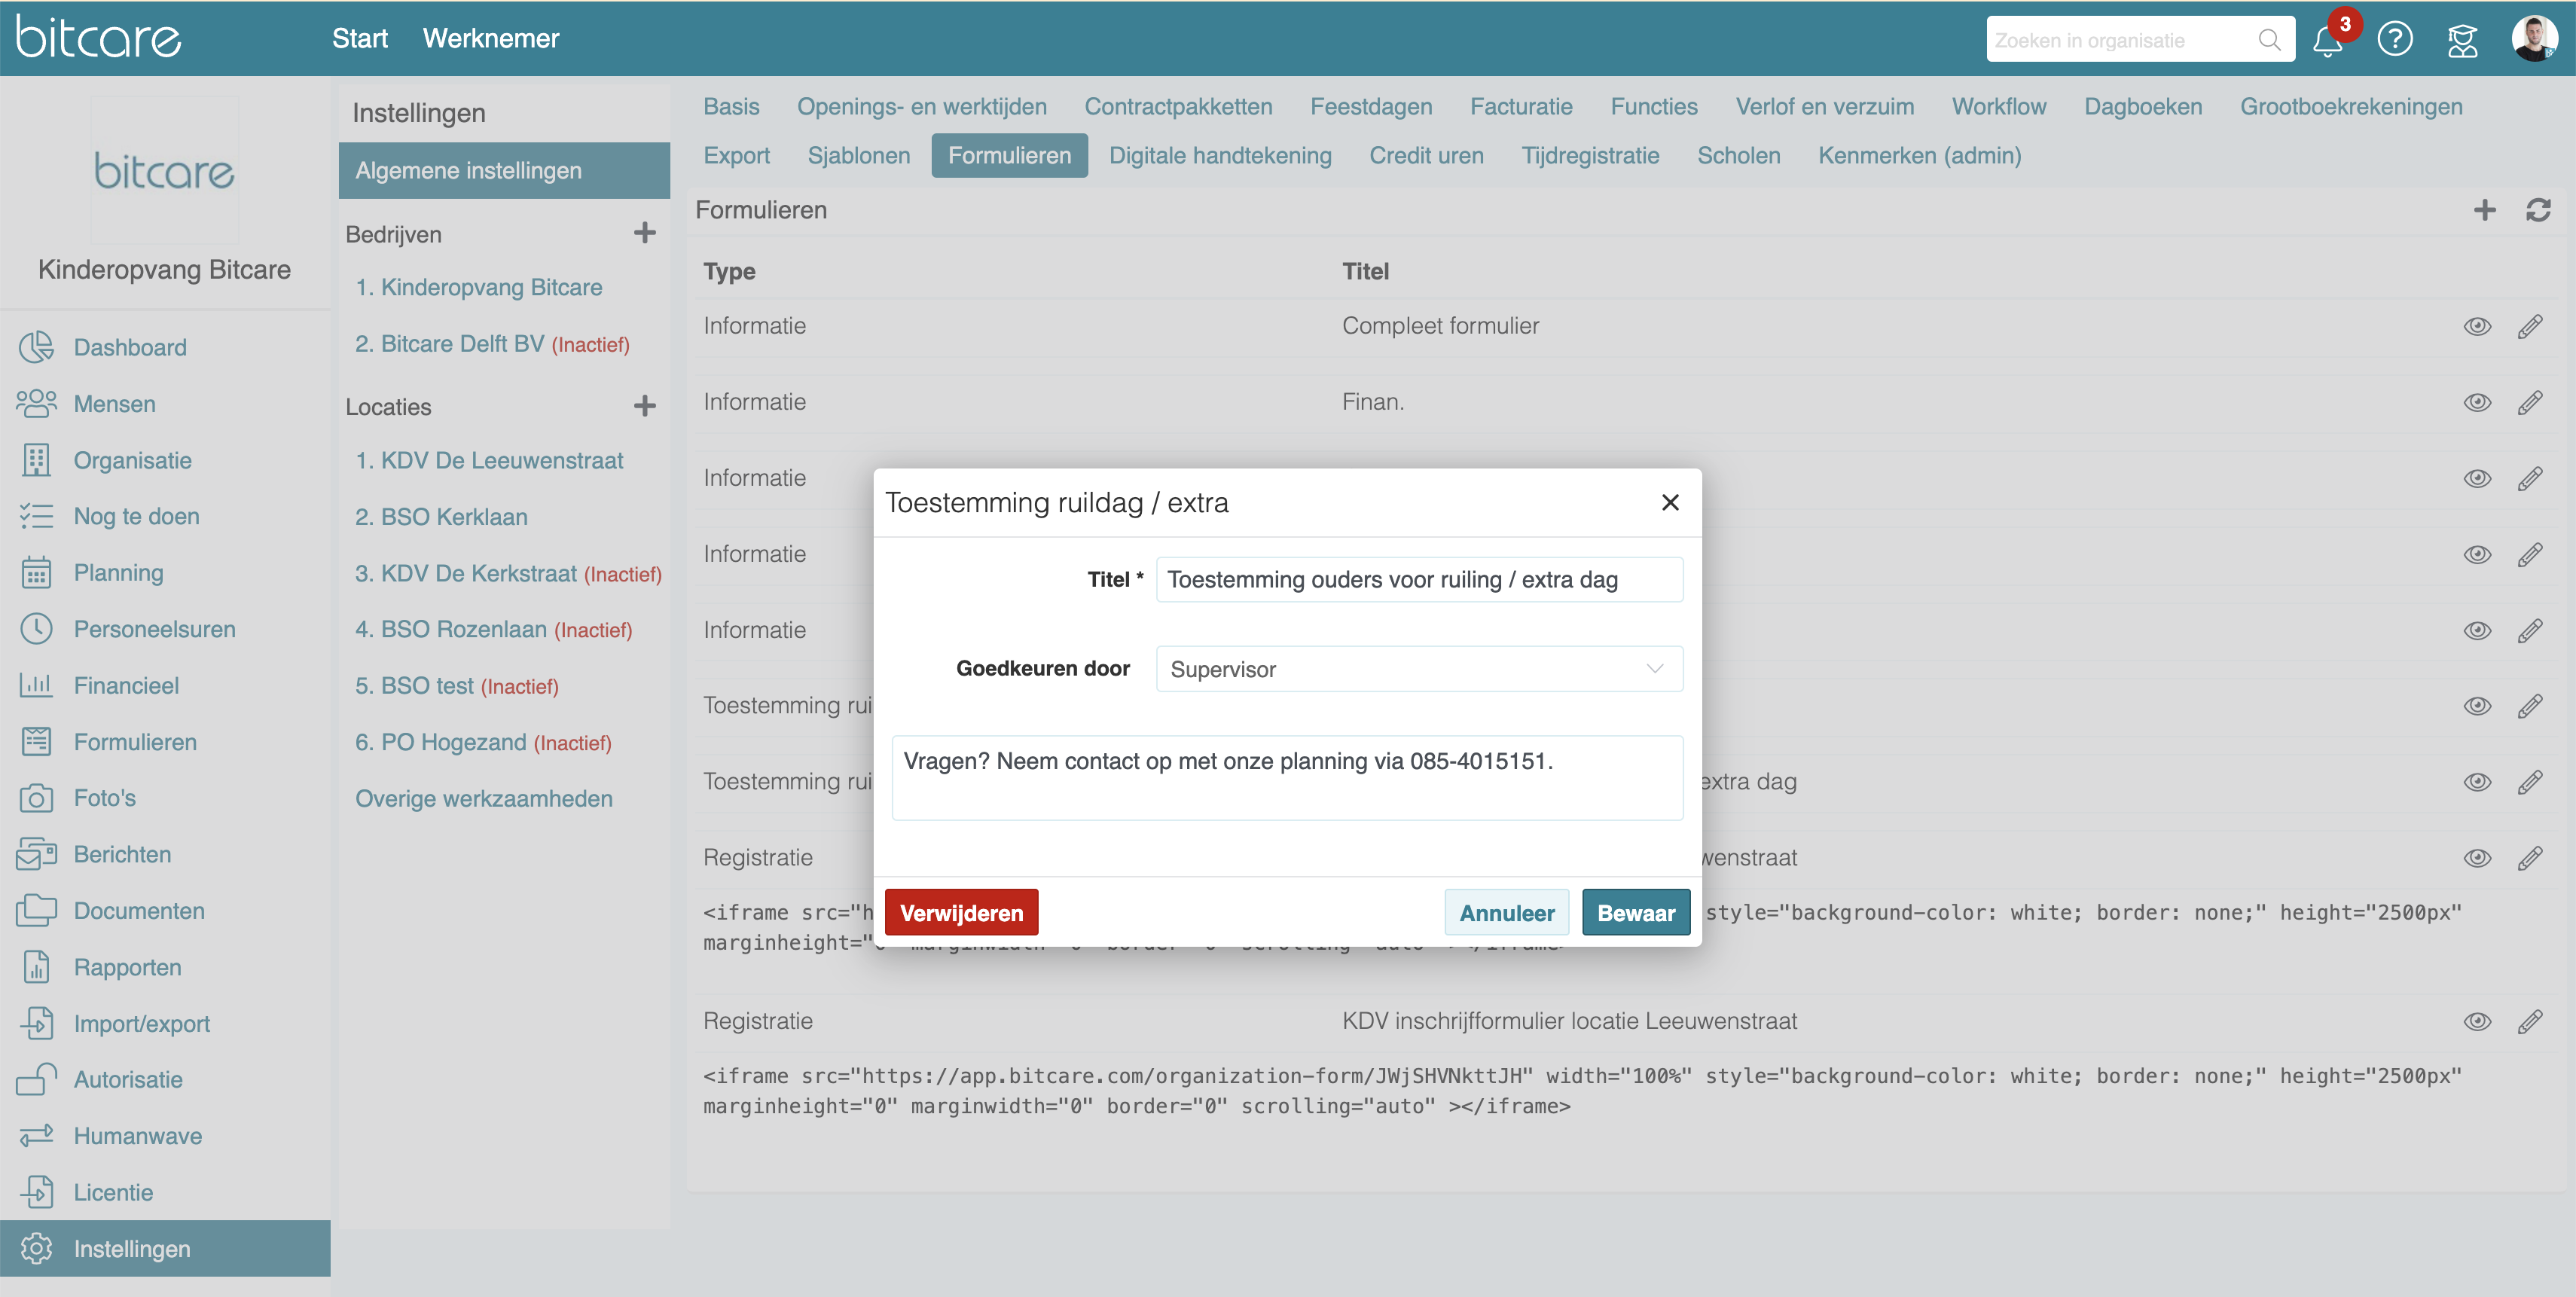
Task: Open the Dashboard sidebar icon
Action: 36,347
